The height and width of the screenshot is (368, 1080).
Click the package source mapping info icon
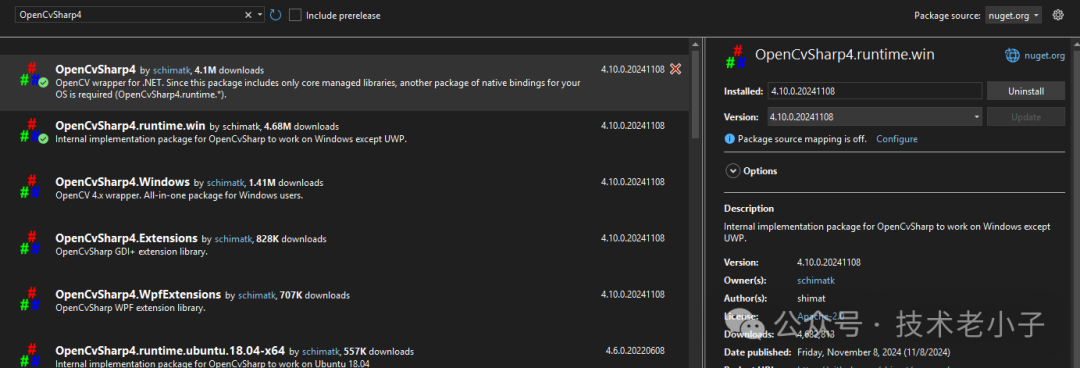pos(729,139)
